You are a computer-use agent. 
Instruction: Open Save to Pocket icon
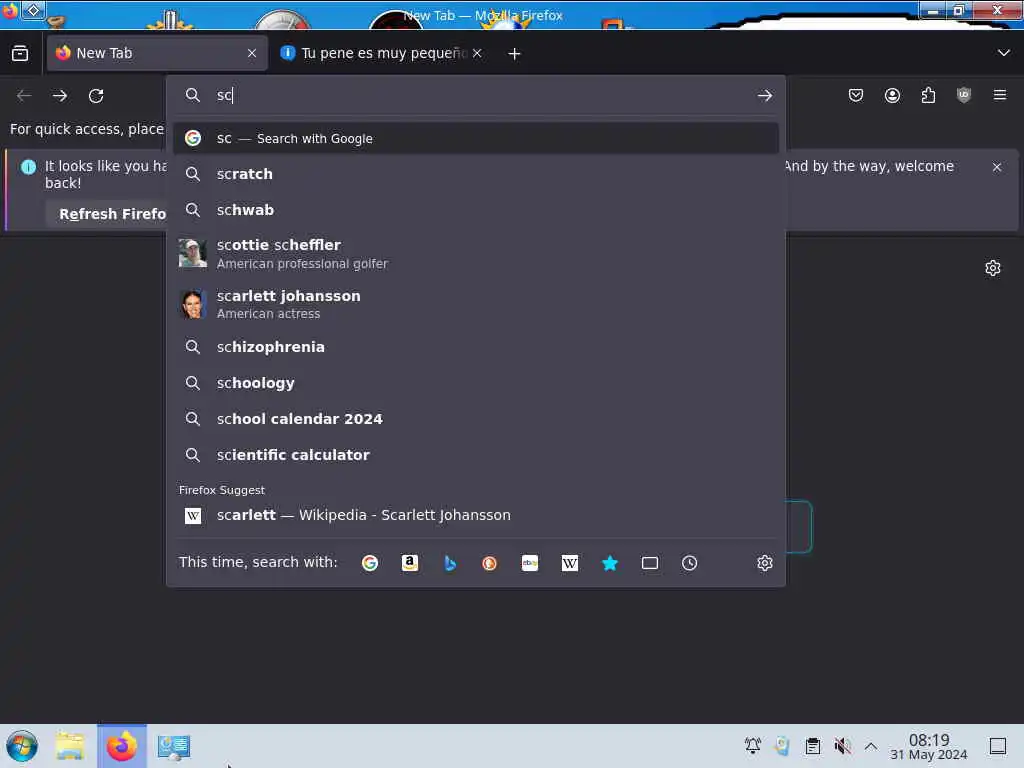[856, 96]
